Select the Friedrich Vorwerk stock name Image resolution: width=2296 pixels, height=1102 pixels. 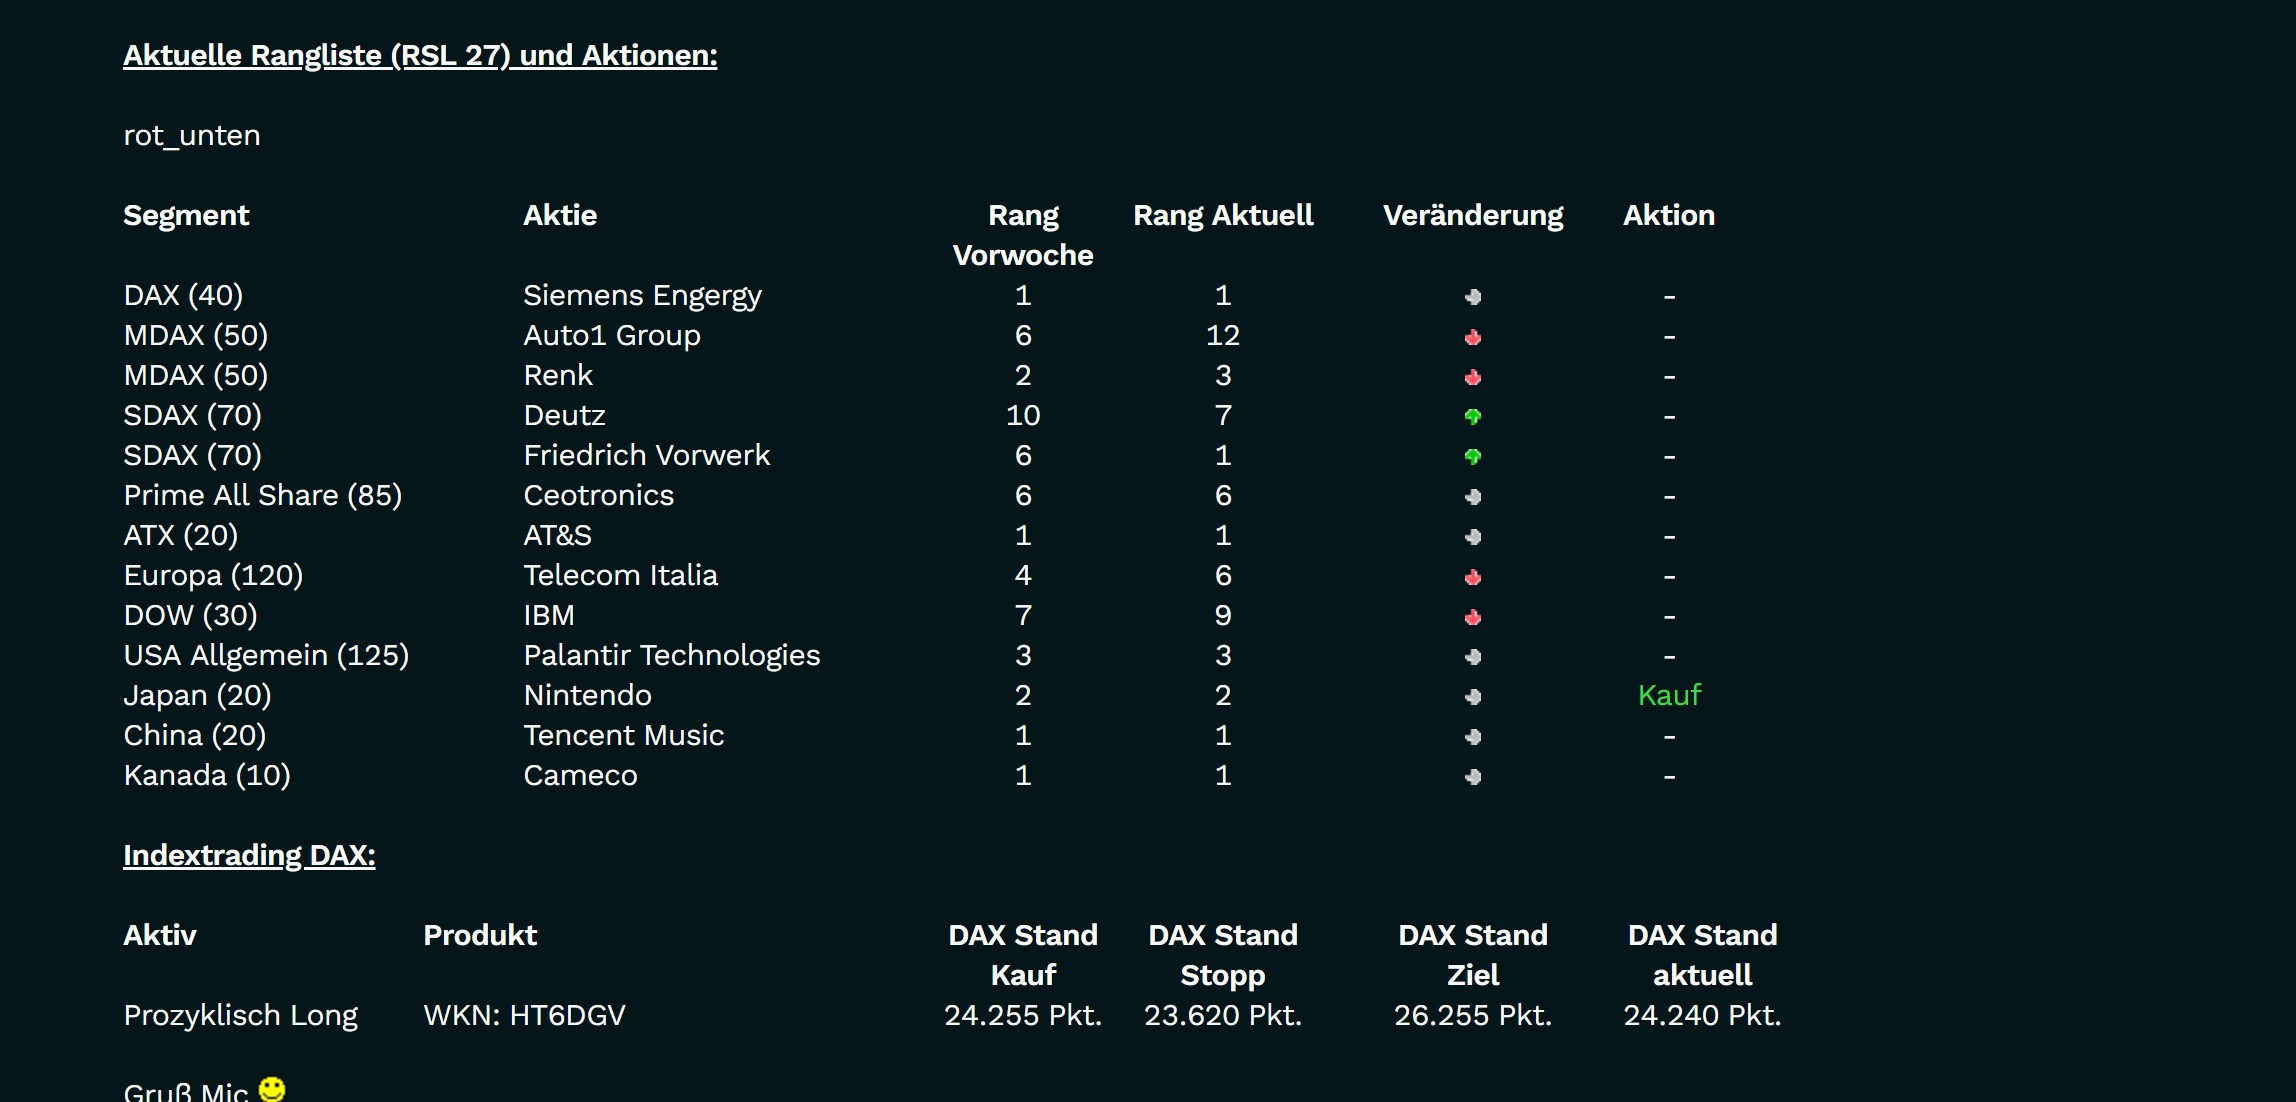647,455
